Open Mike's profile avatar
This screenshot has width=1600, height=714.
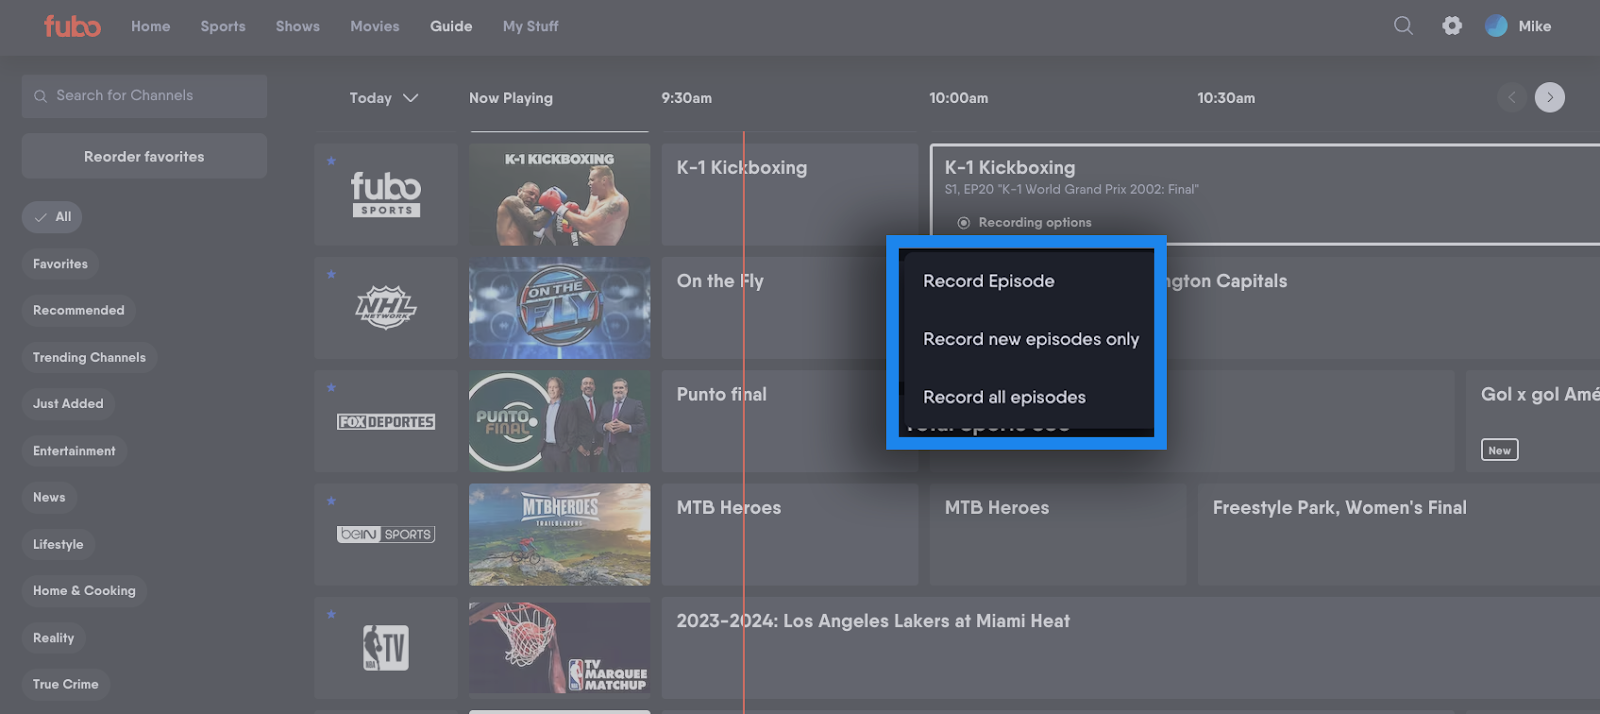(1496, 26)
